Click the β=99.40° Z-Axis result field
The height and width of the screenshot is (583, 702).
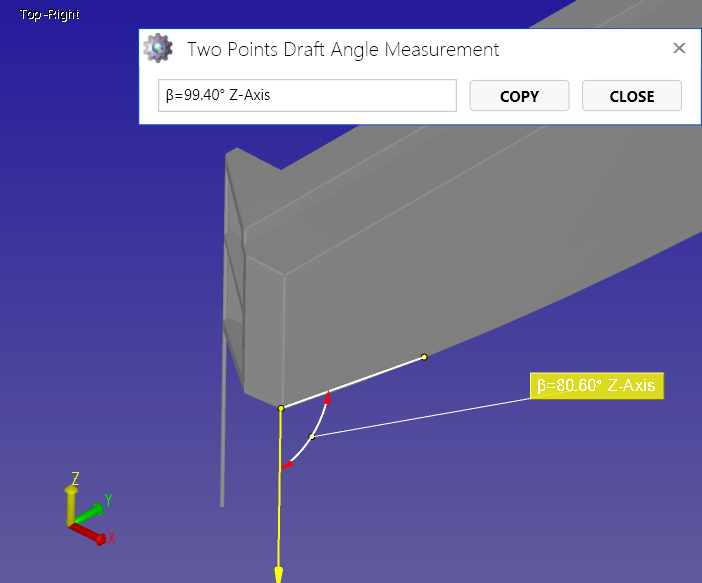tap(307, 96)
